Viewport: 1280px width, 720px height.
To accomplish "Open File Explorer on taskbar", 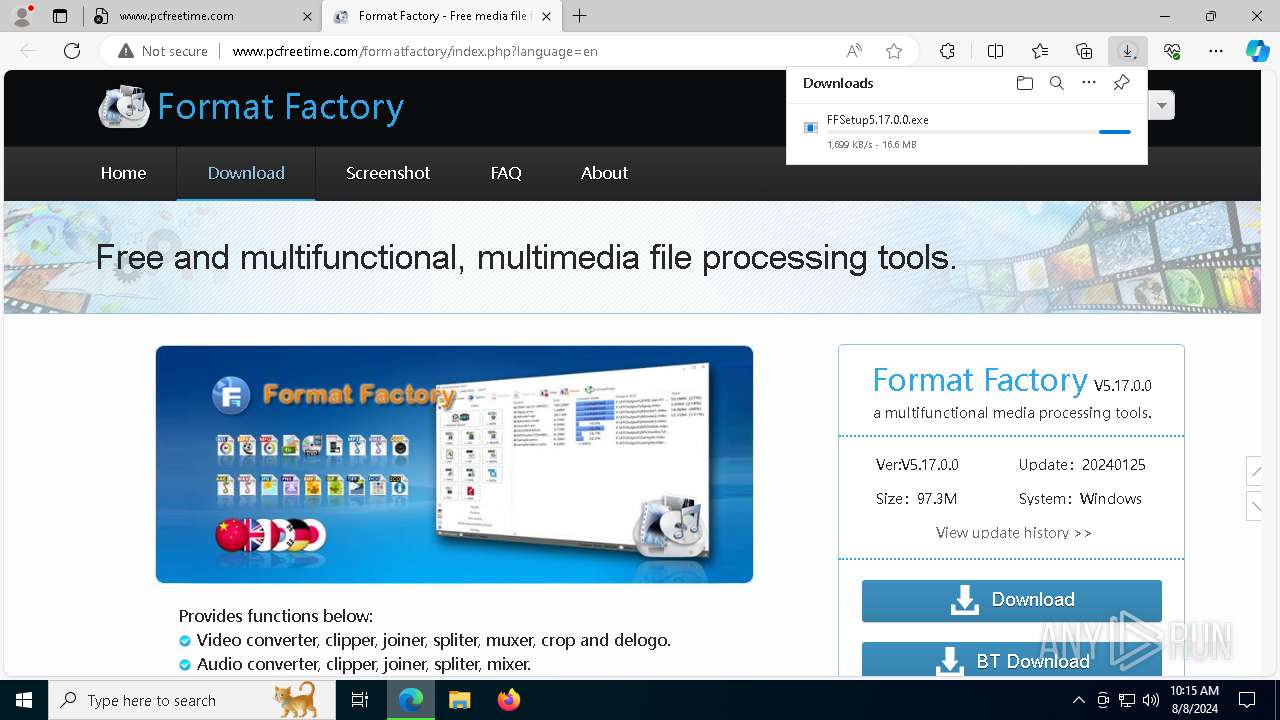I will tap(460, 700).
